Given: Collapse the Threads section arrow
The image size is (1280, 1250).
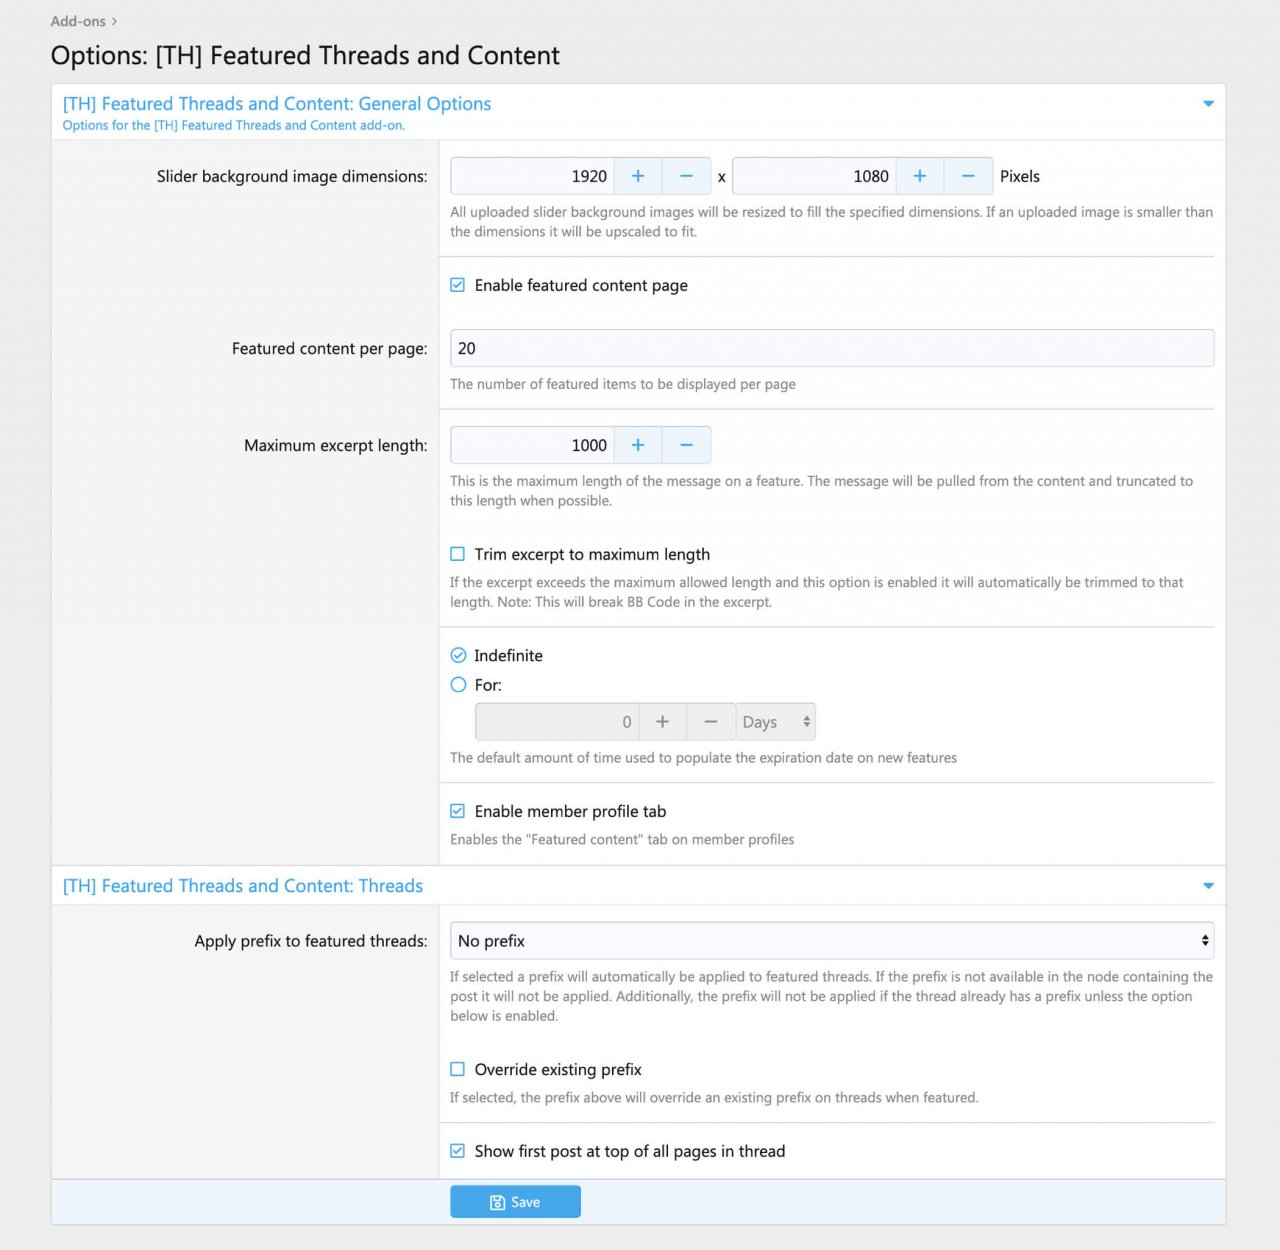Looking at the screenshot, I should point(1208,886).
